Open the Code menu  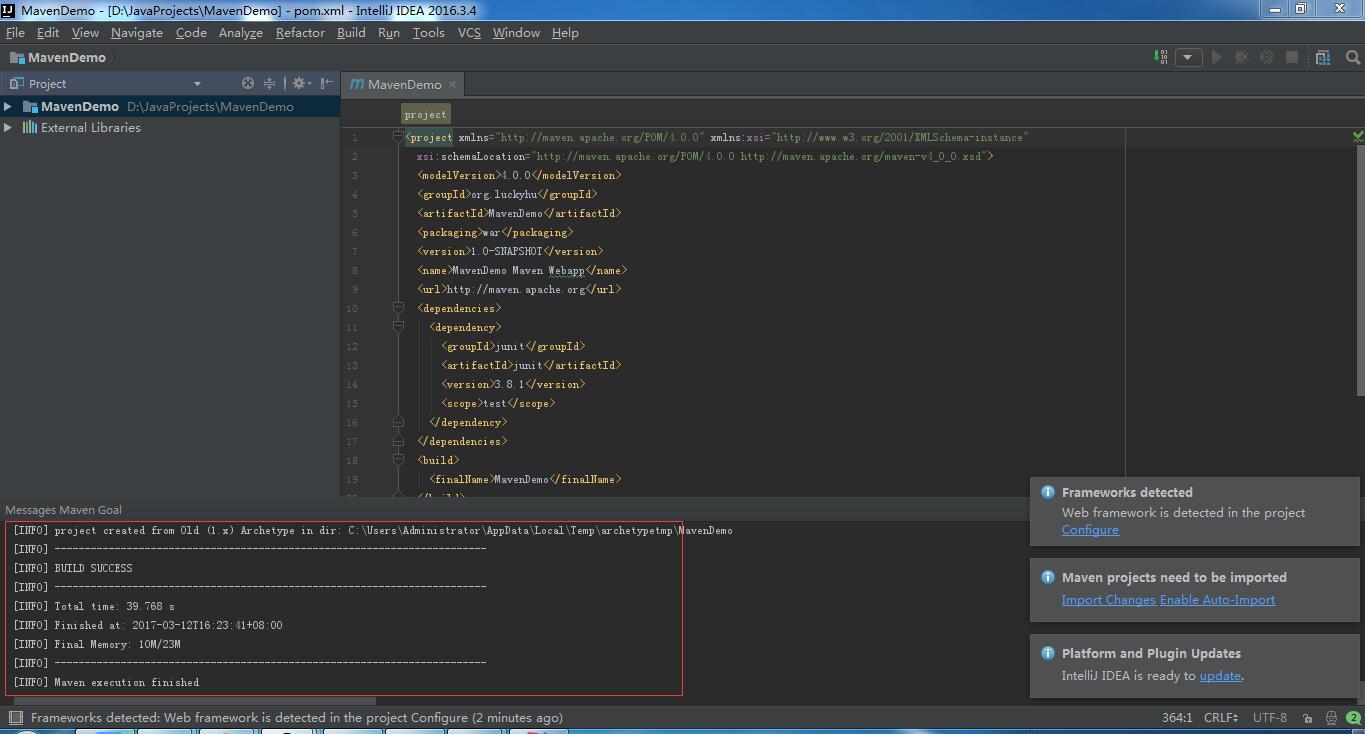click(191, 32)
